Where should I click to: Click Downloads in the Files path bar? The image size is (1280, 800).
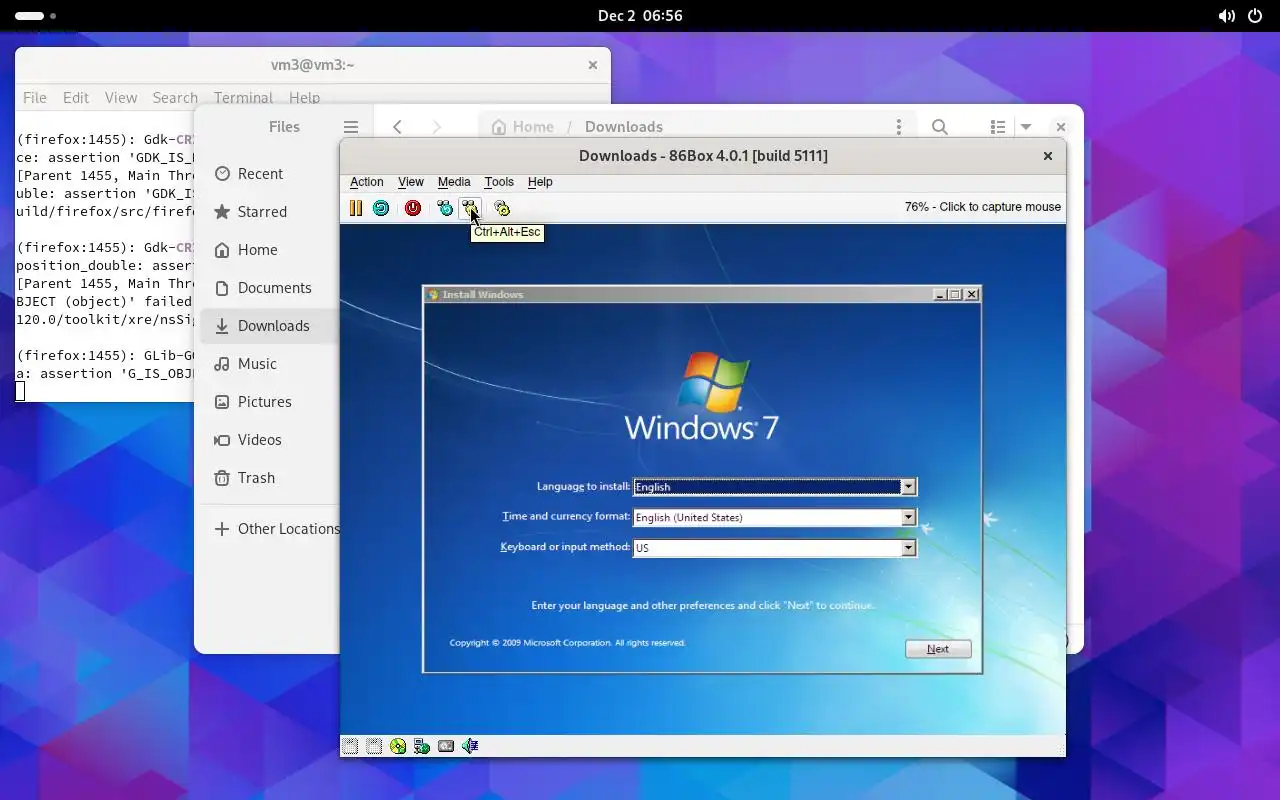tap(624, 127)
